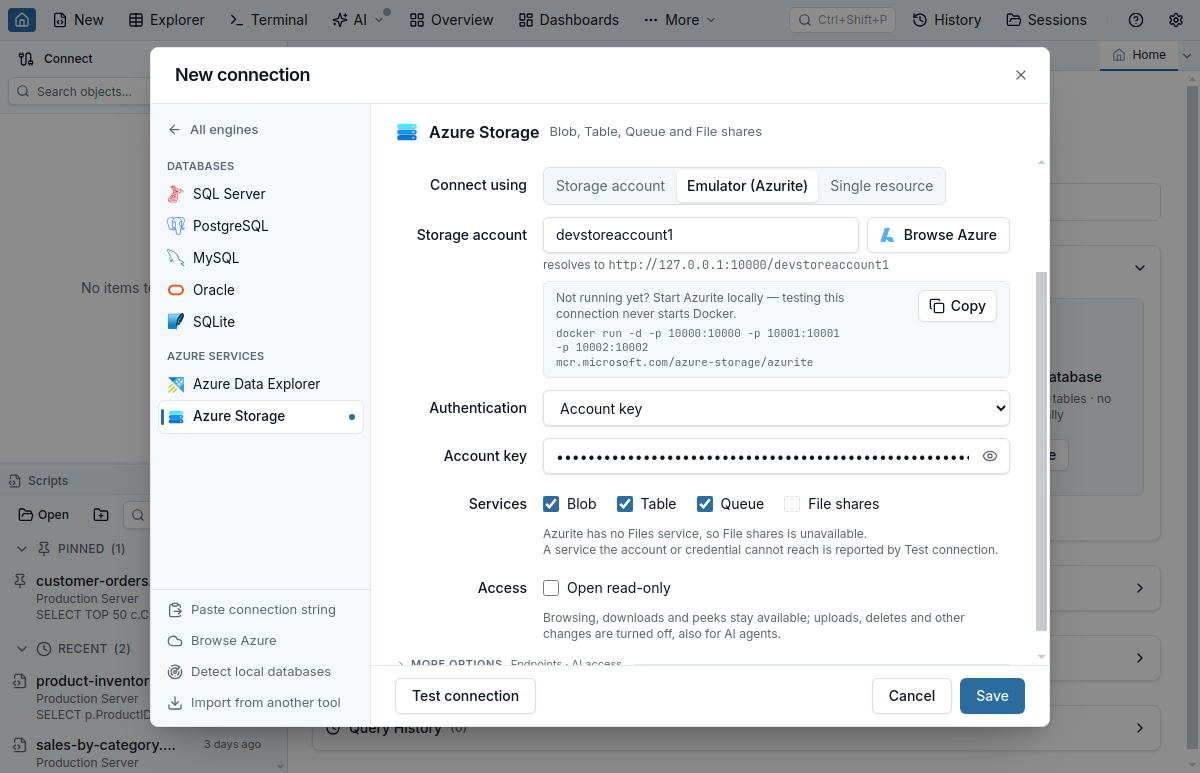Image resolution: width=1200 pixels, height=773 pixels.
Task: Click the new folder icon in Scripts
Action: (101, 515)
